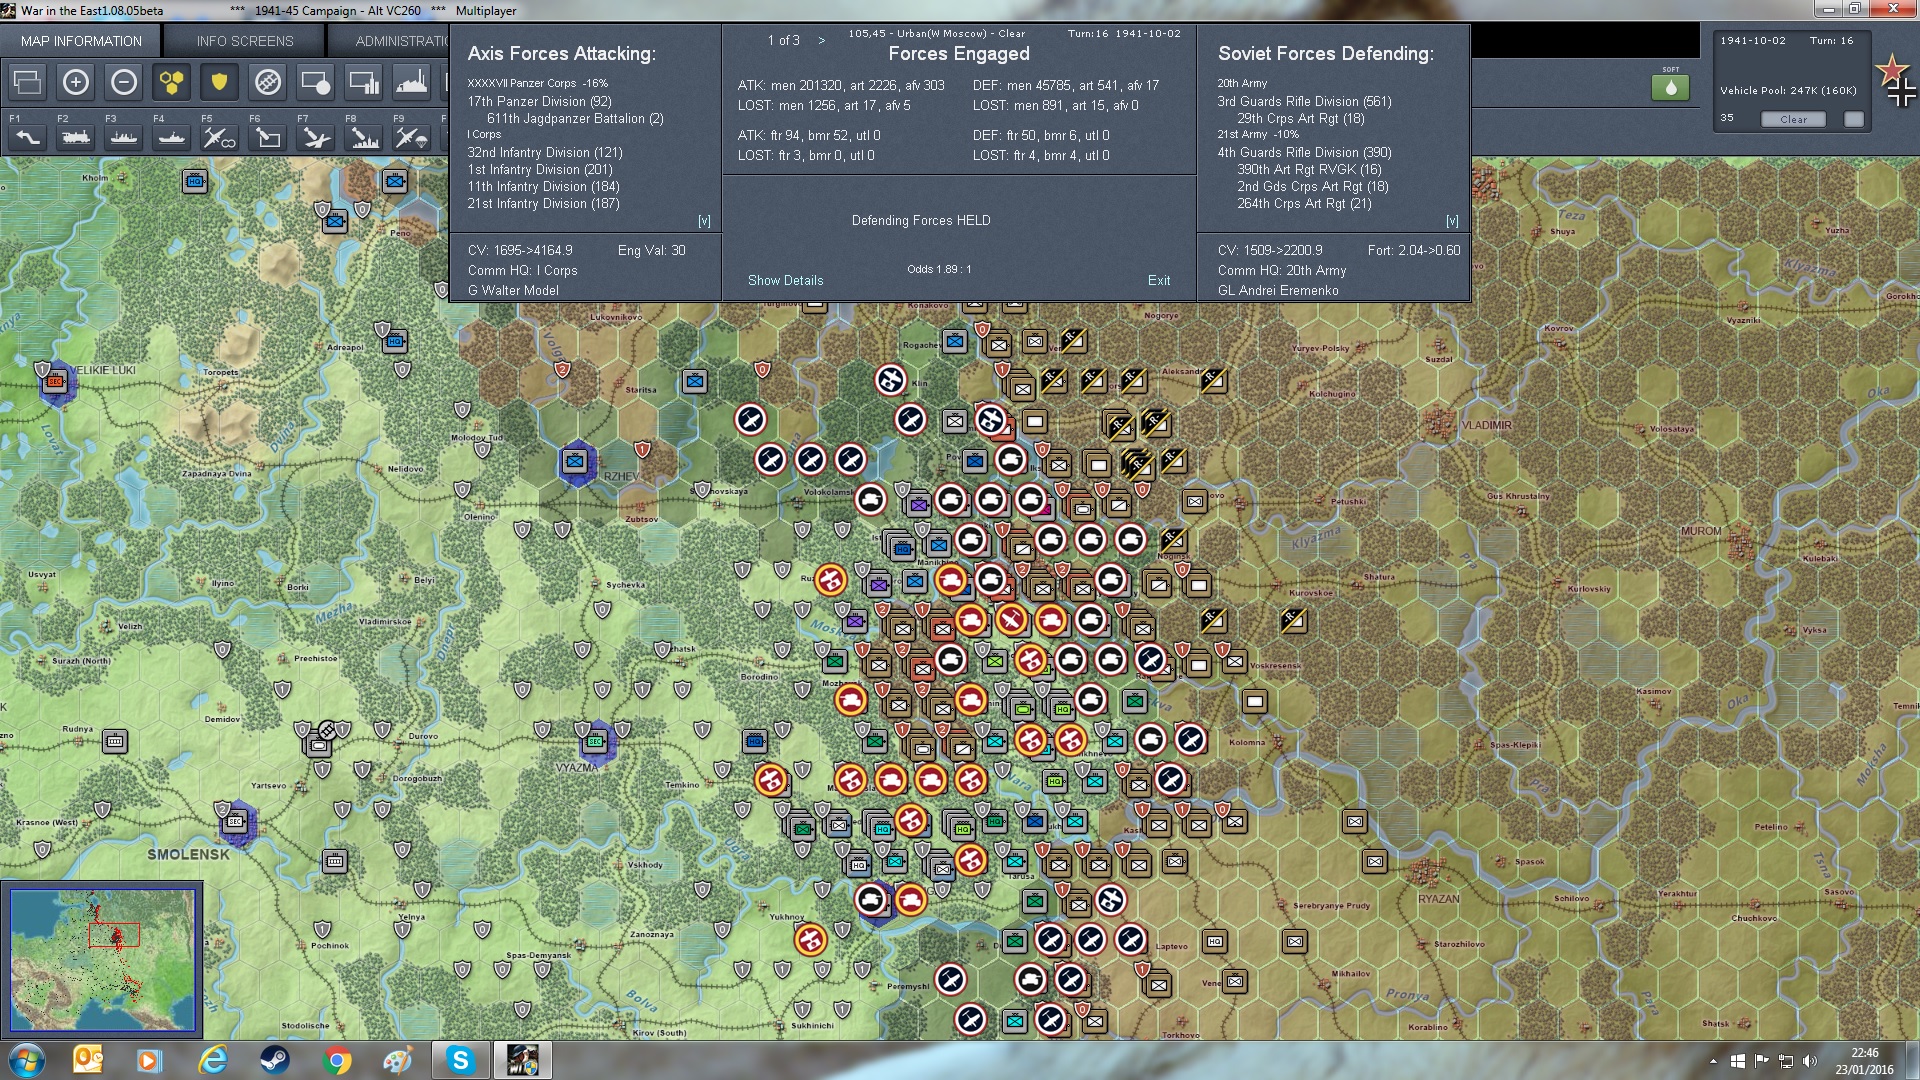Toggle the rail network overlay icon
1920x1080 pixels.
point(268,82)
